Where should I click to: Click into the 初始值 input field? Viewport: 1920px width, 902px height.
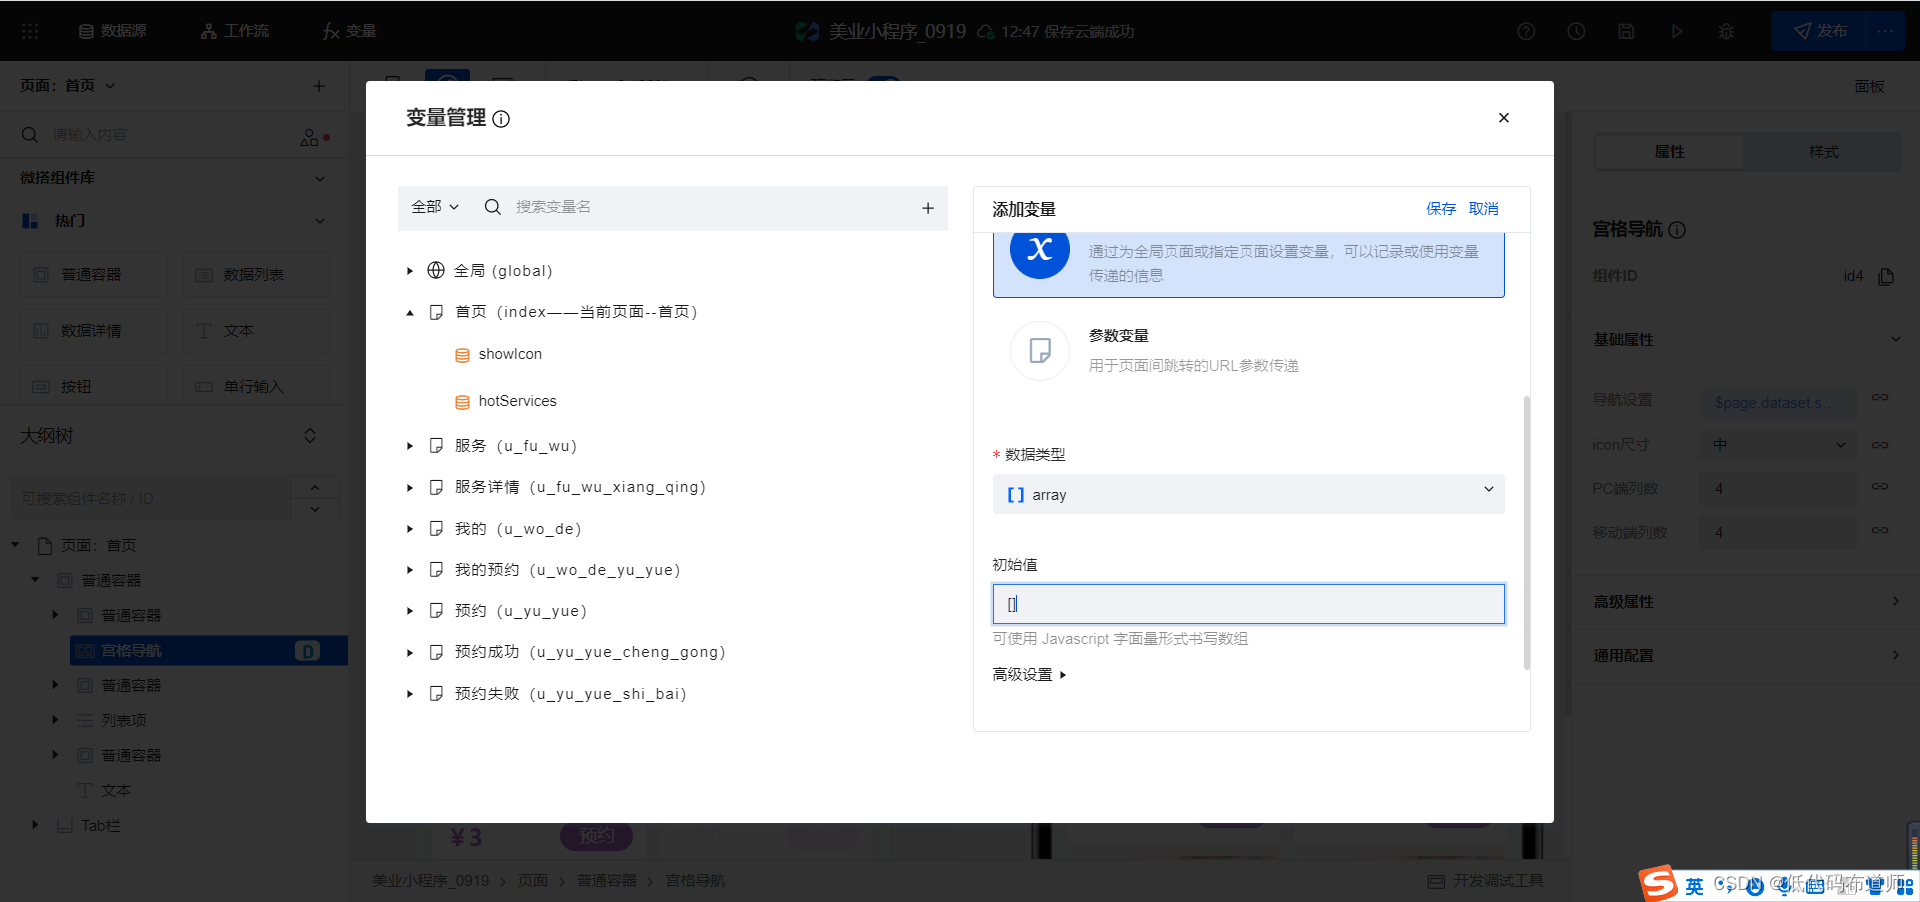coord(1248,604)
